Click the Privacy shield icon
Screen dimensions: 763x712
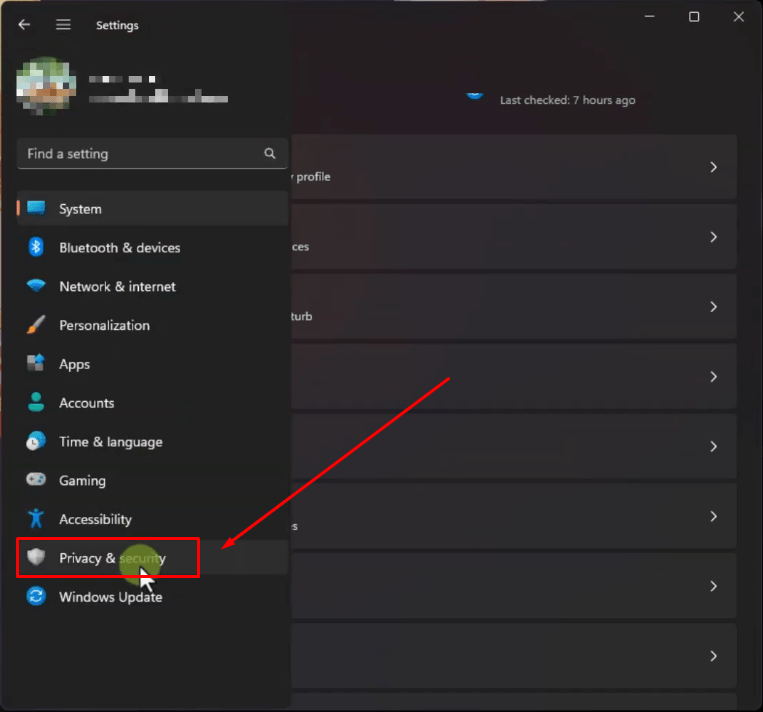(x=36, y=557)
